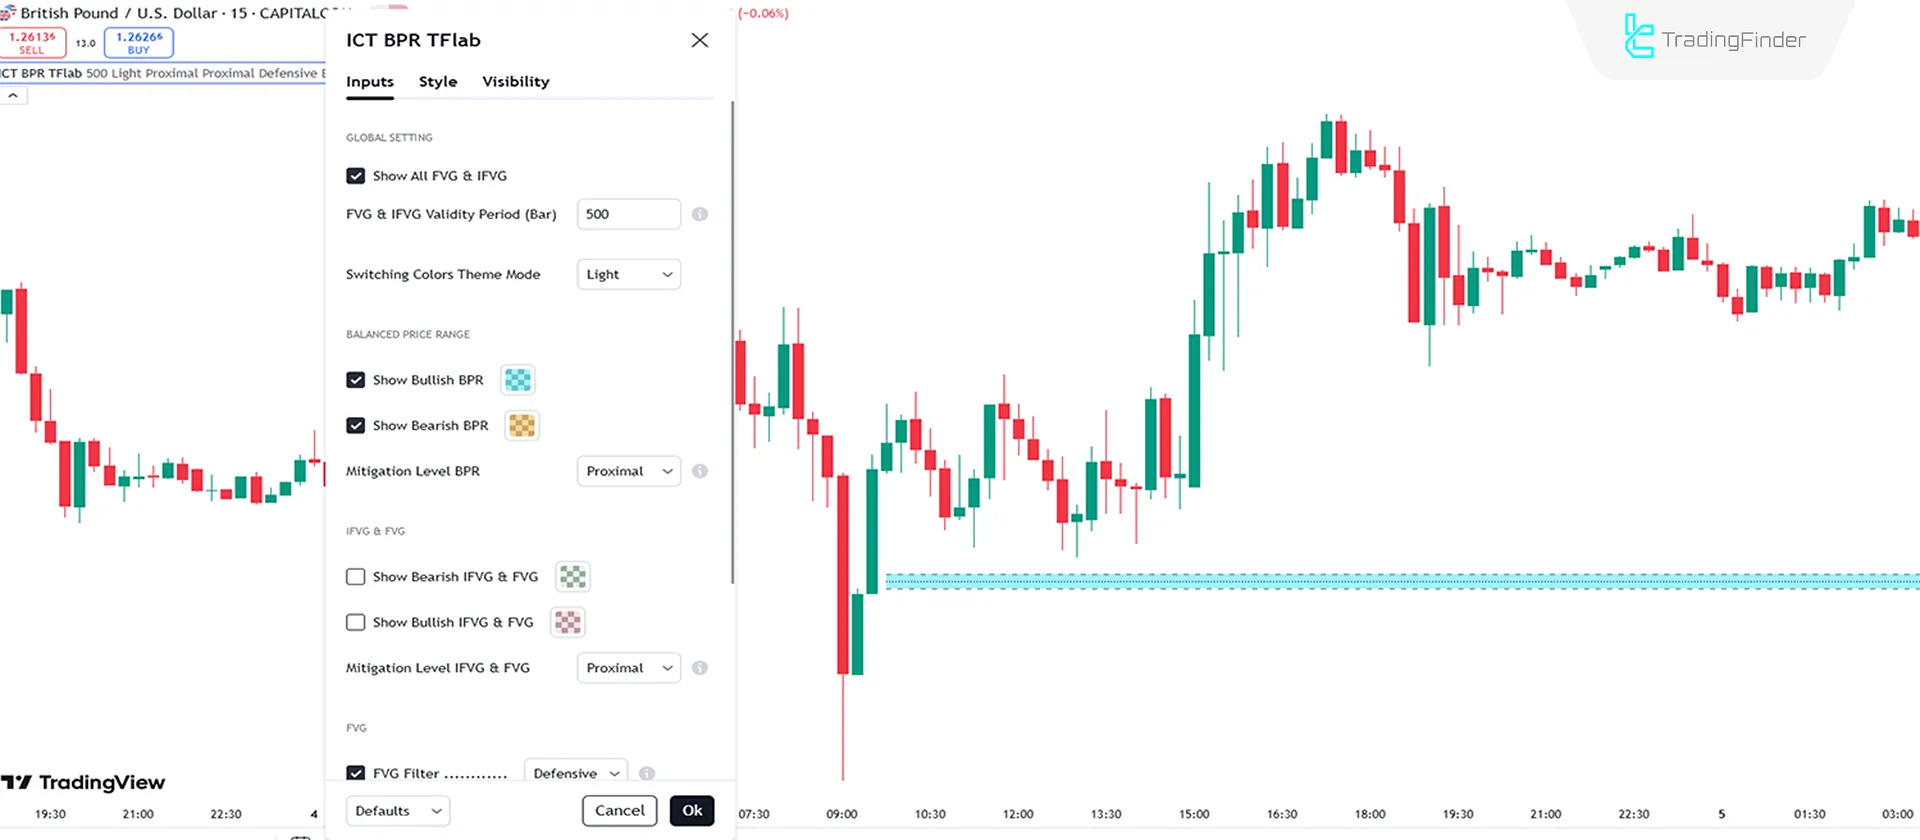Viewport: 1920px width, 840px height.
Task: Open the Switching Colors Theme Mode dropdown
Action: [x=628, y=274]
